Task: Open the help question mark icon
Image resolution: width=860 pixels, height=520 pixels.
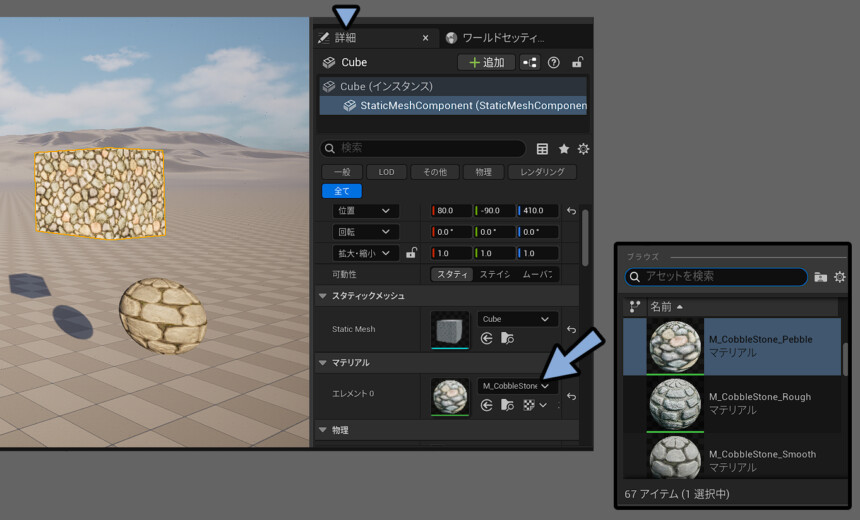Action: point(554,63)
